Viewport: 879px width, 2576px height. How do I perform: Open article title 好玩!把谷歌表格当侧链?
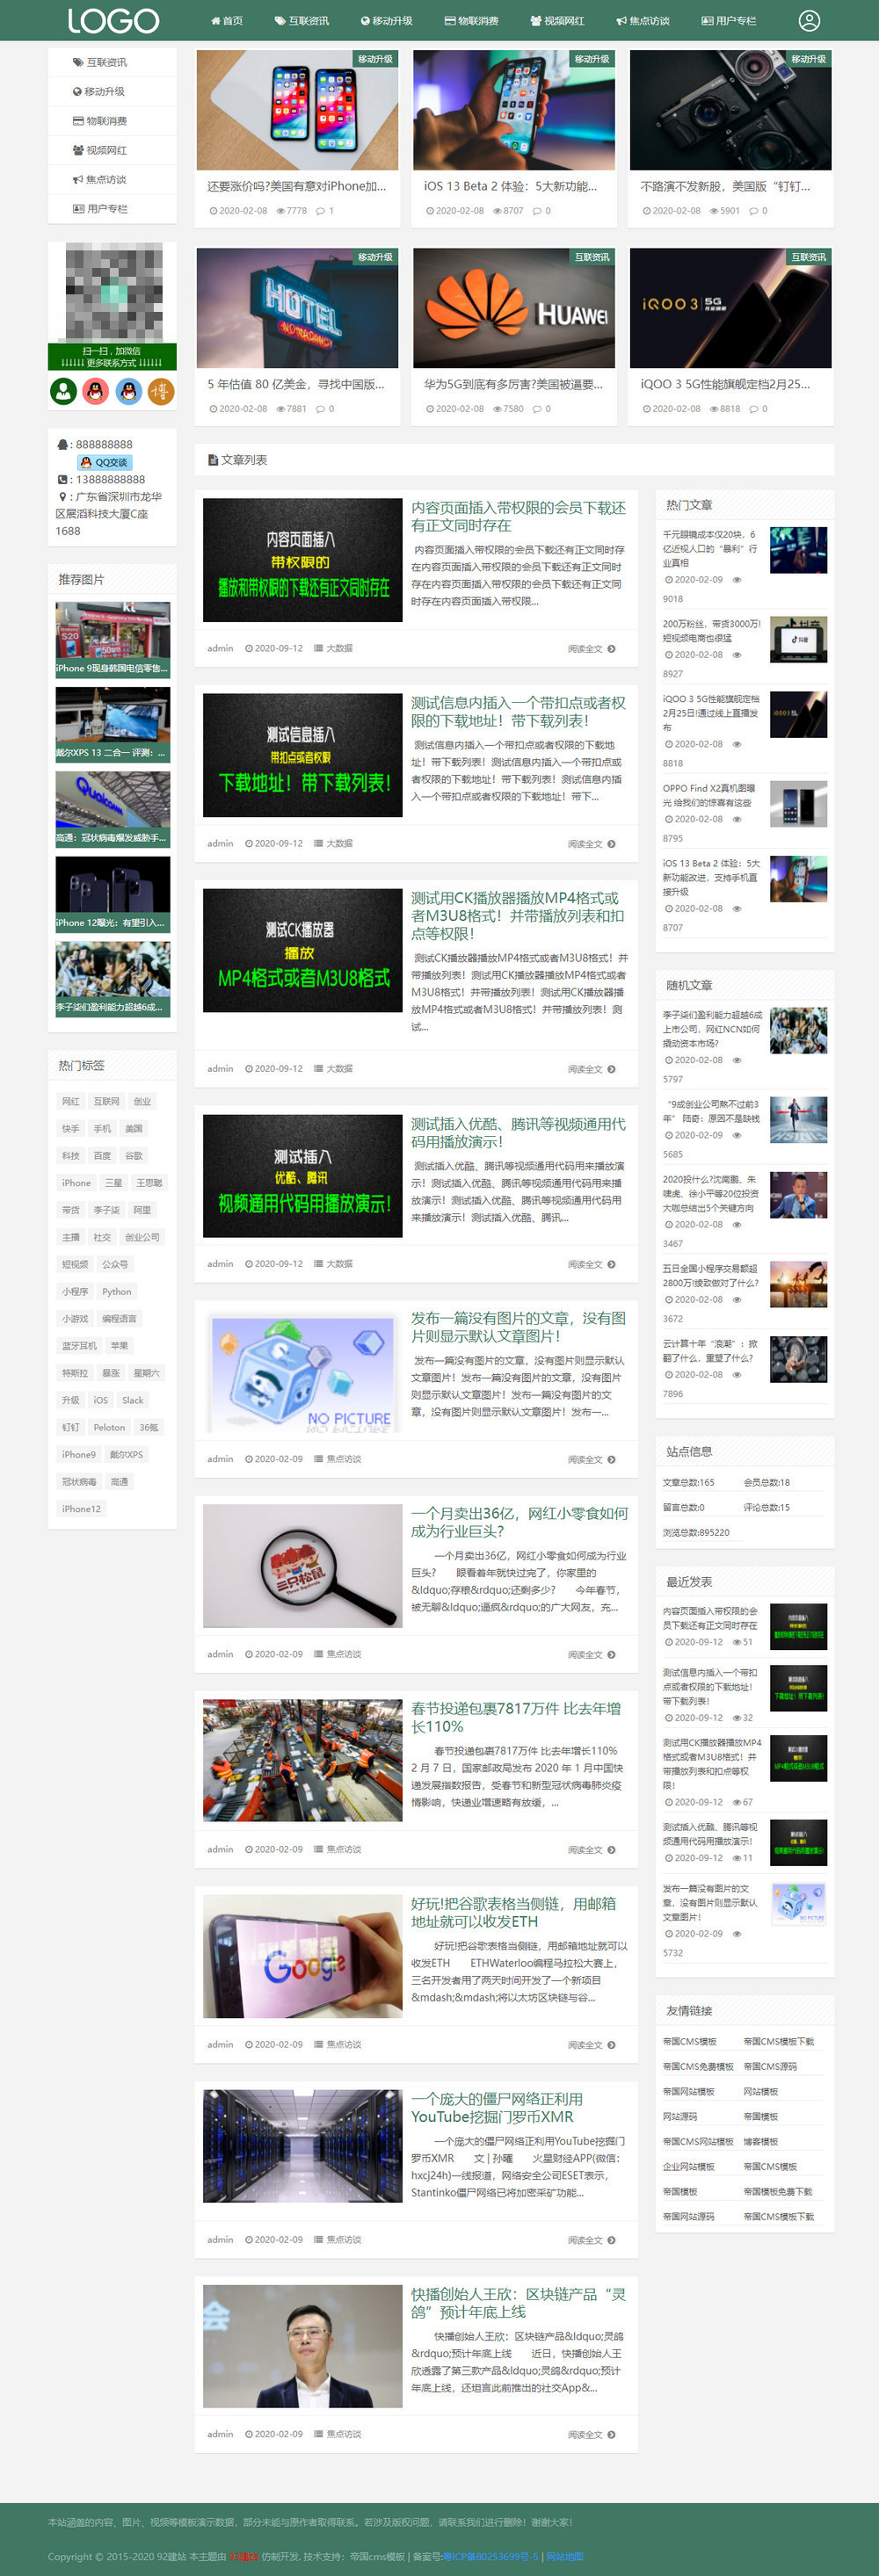[x=514, y=1912]
